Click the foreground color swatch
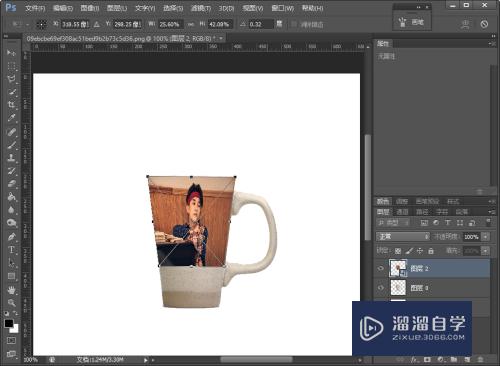Viewport: 500px width, 366px height. point(9,323)
